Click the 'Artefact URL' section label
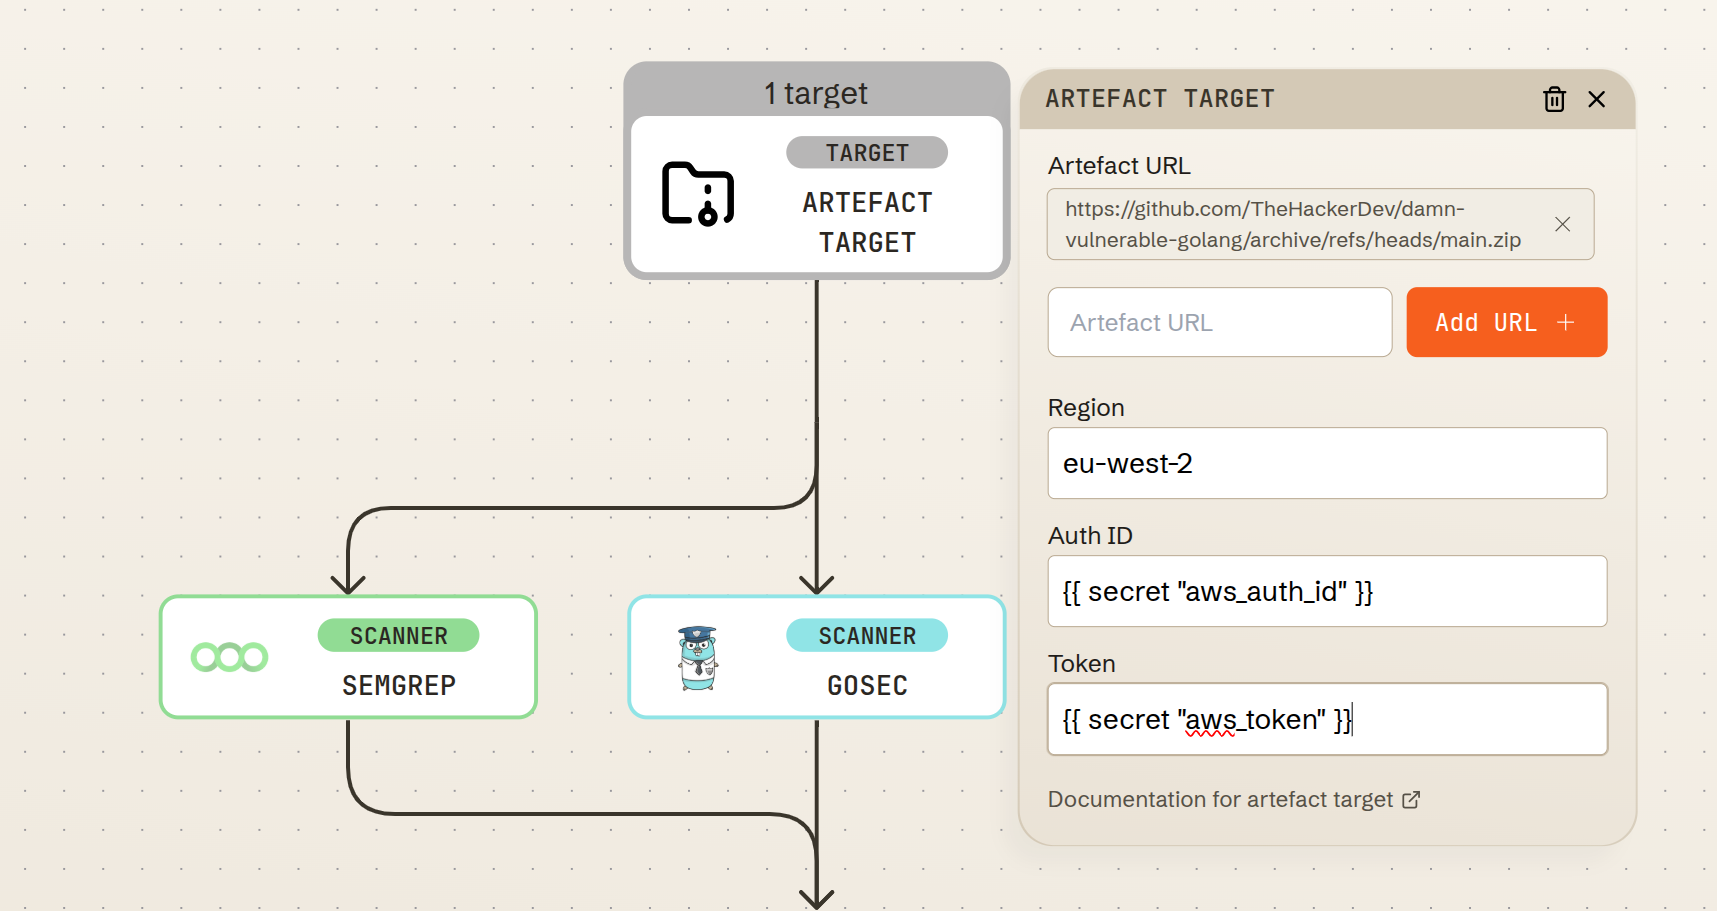1717x911 pixels. tap(1119, 166)
